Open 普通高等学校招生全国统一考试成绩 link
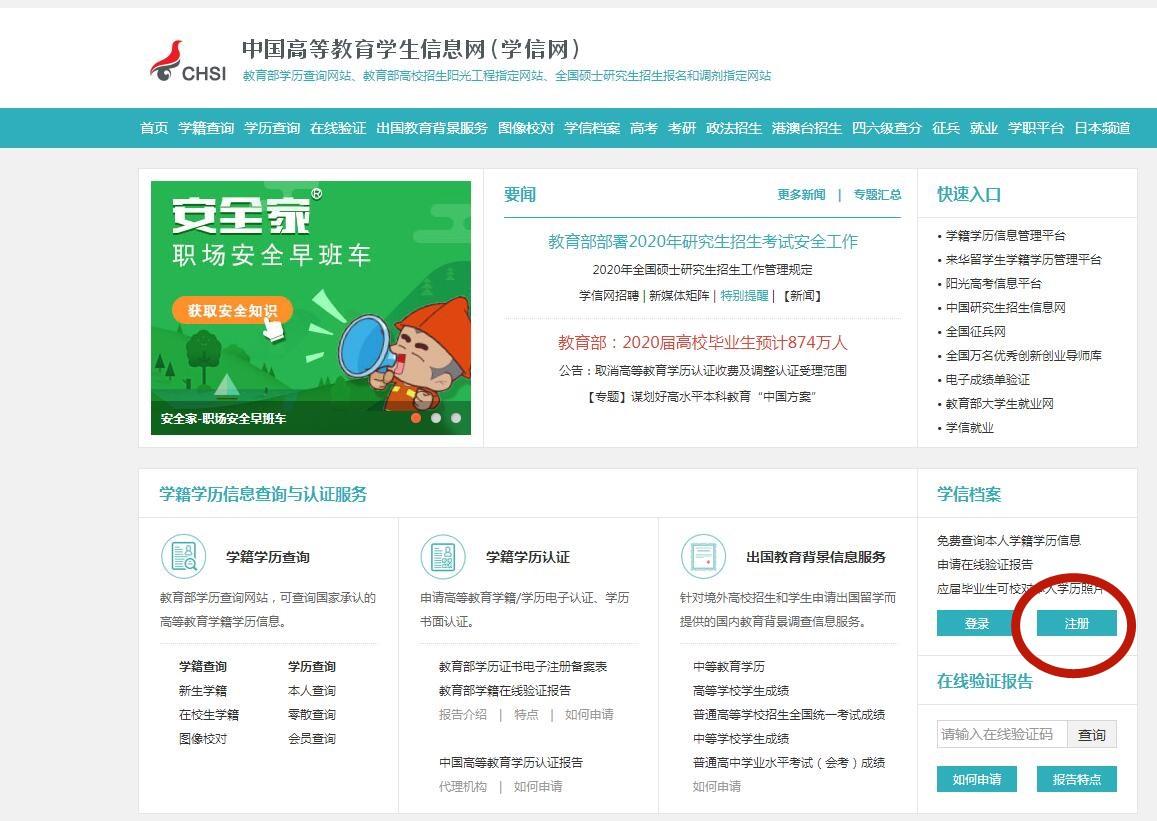 click(x=789, y=715)
